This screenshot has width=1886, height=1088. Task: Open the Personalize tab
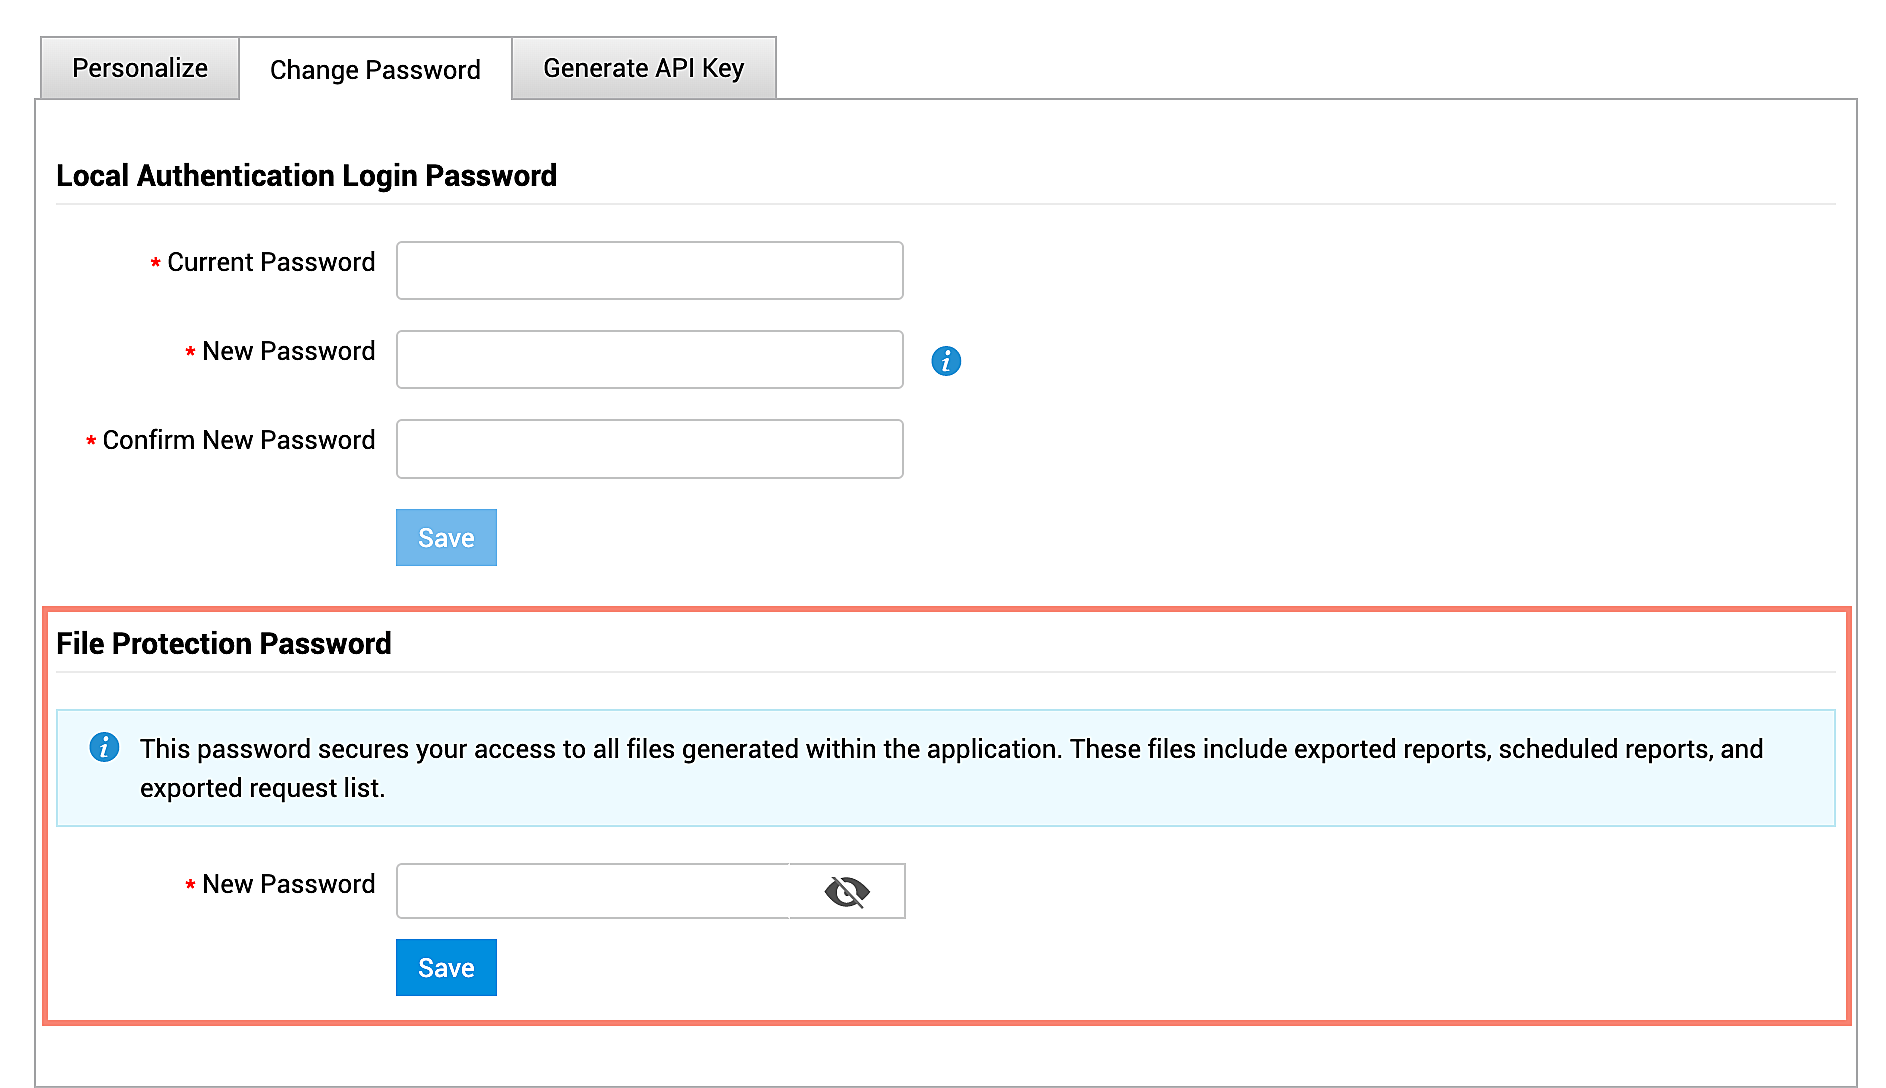(x=140, y=68)
